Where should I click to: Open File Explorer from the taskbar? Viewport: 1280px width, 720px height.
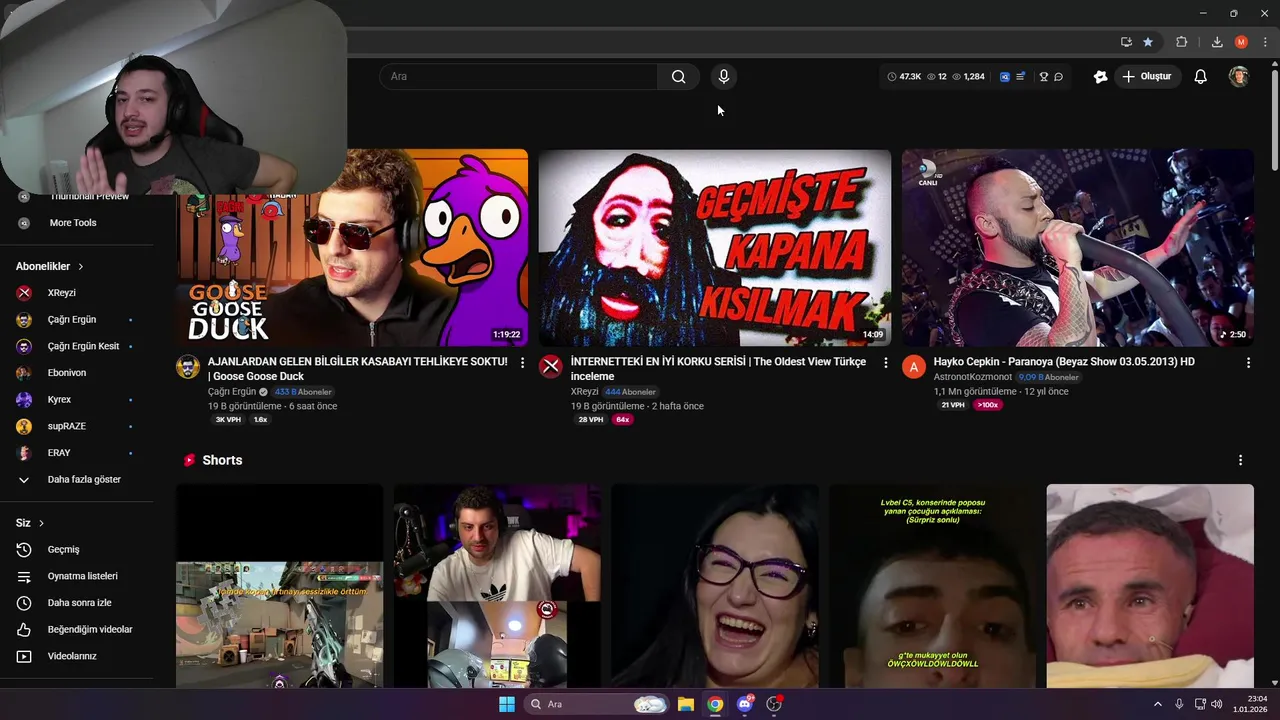(686, 704)
